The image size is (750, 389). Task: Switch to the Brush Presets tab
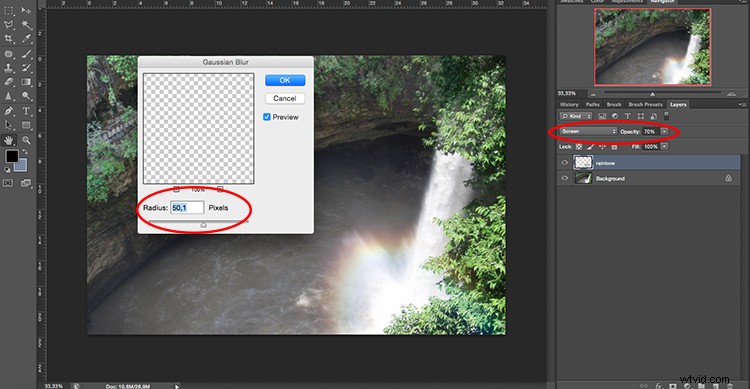(645, 104)
